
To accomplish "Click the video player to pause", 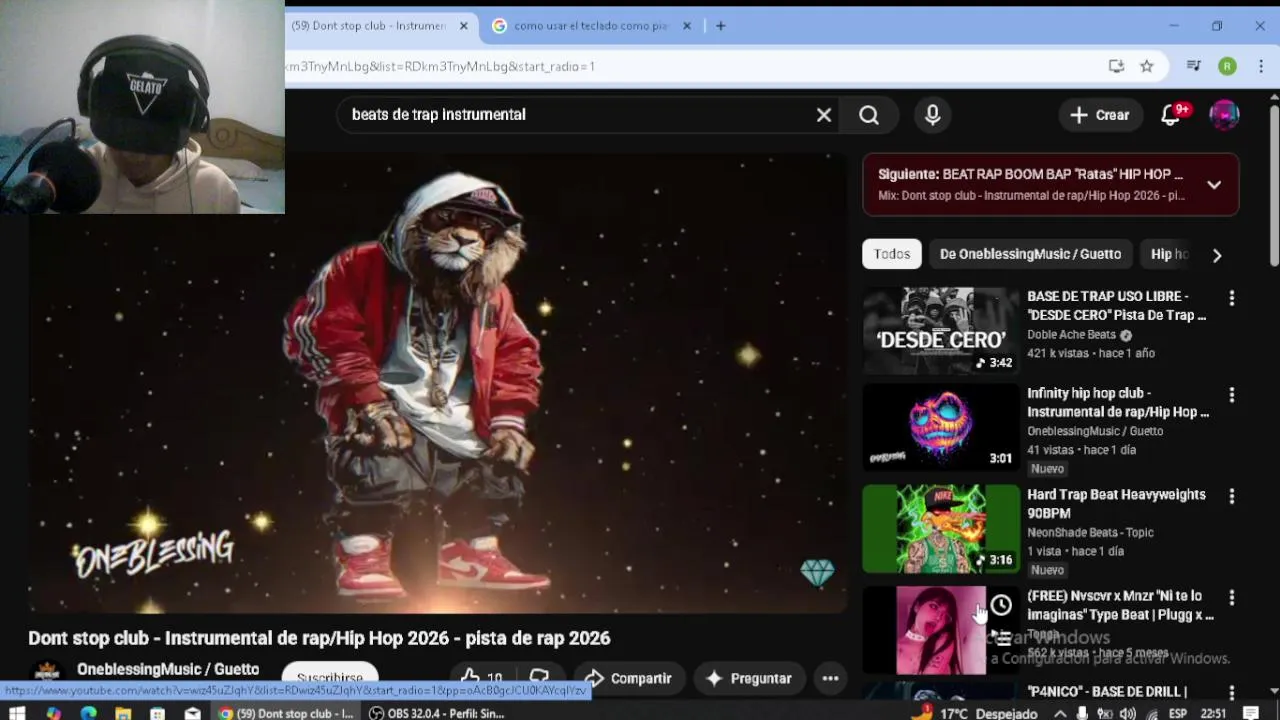I will click(438, 385).
